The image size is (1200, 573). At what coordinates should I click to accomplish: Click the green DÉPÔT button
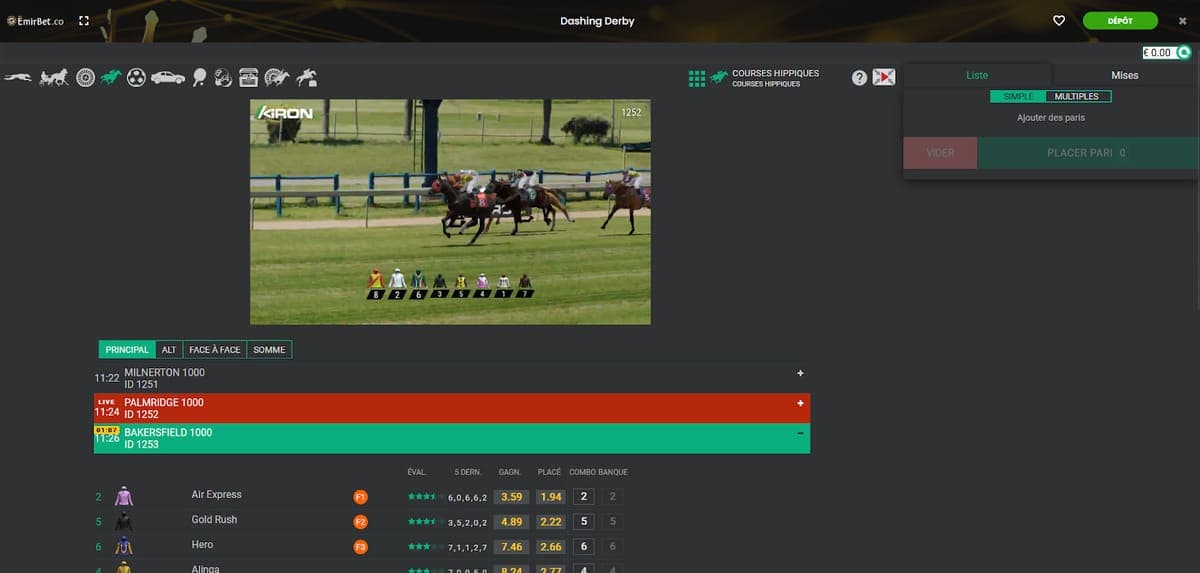1120,20
